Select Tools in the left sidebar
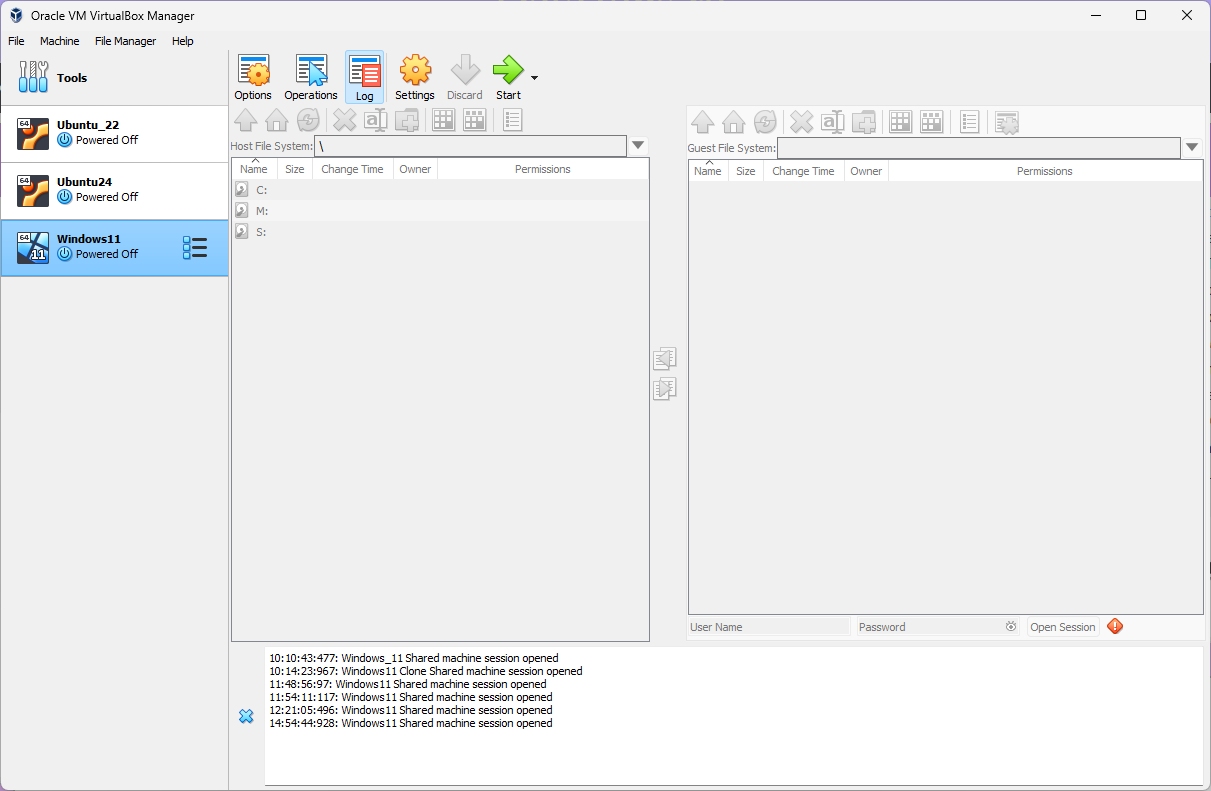The width and height of the screenshot is (1211, 791). tap(114, 78)
